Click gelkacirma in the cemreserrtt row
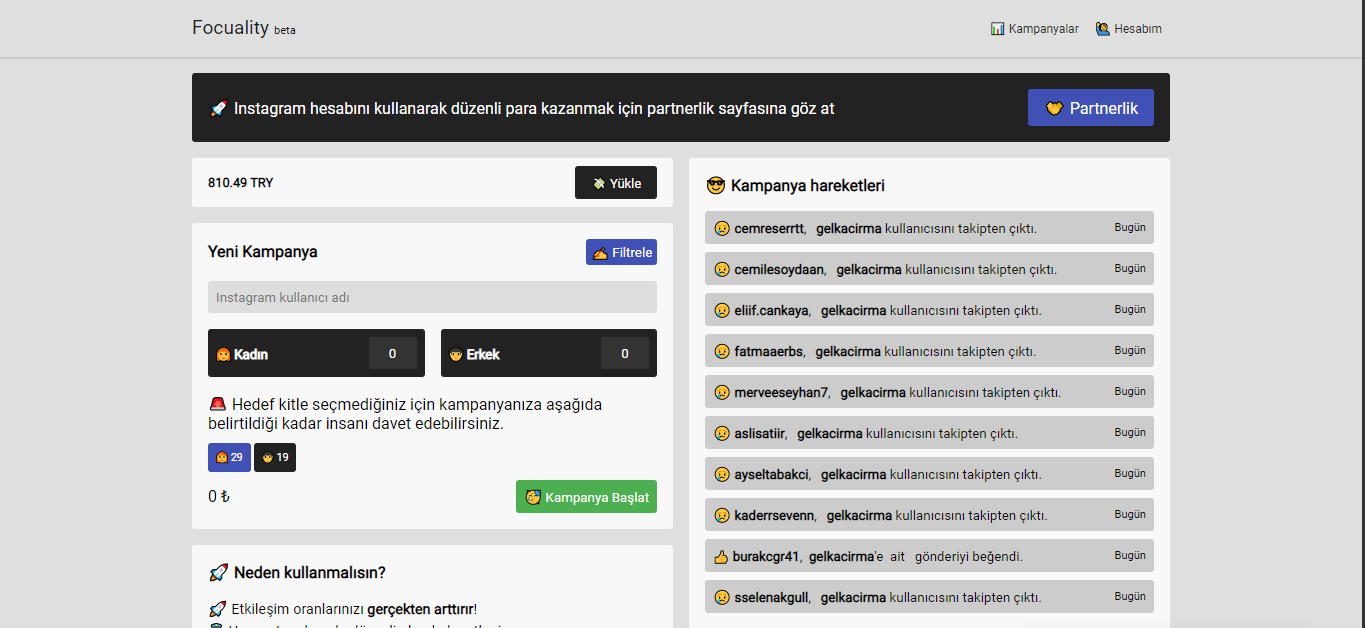This screenshot has height=628, width=1365. tap(849, 228)
